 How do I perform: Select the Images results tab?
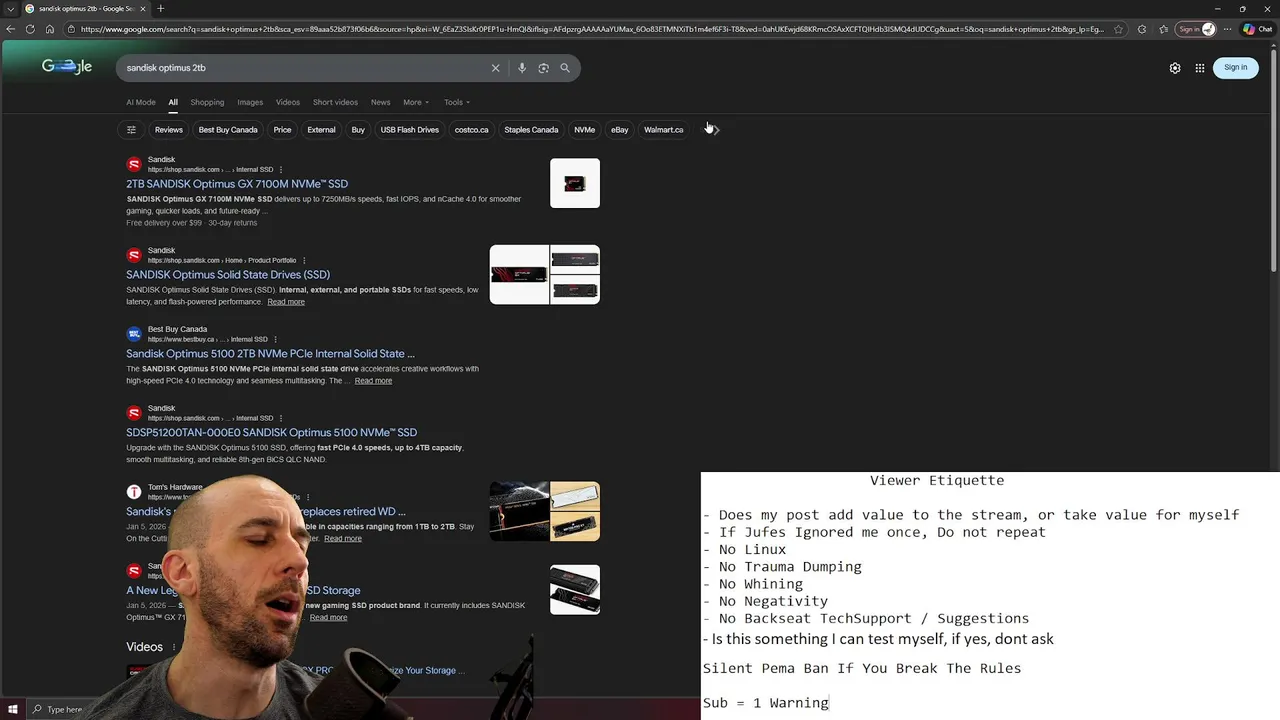[250, 102]
